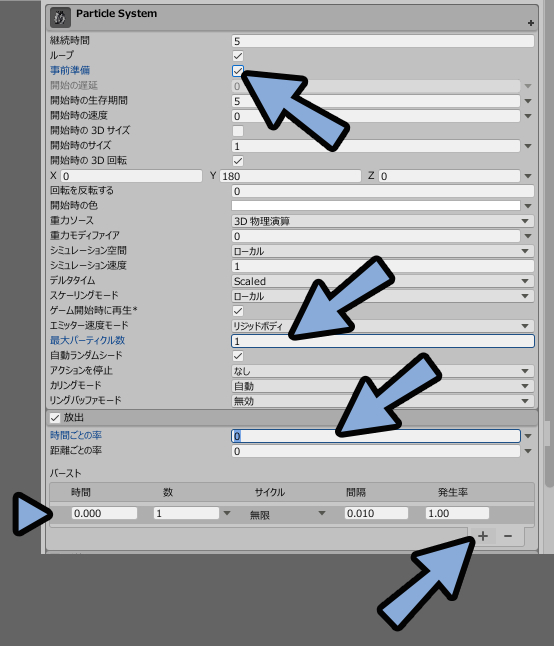Open the 開始時の色 color swatch
The height and width of the screenshot is (646, 554).
(x=376, y=206)
